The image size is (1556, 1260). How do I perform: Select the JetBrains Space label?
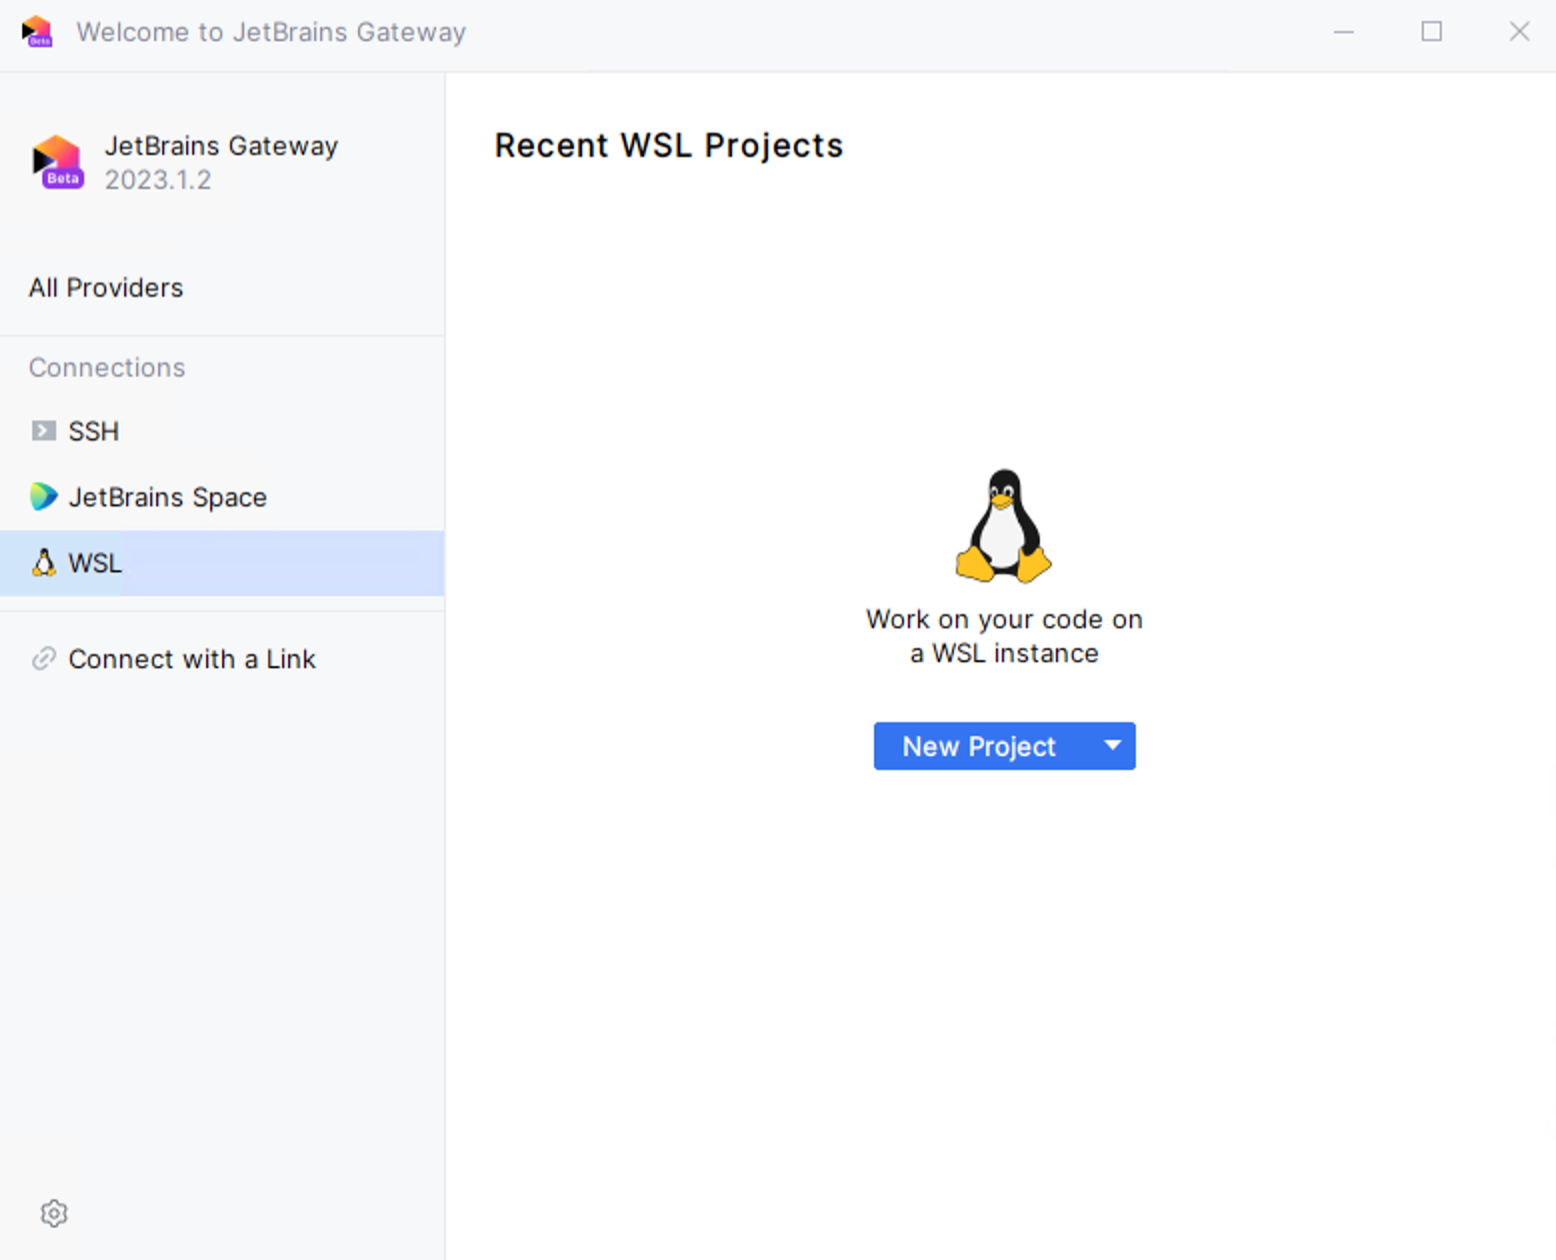[x=167, y=497]
